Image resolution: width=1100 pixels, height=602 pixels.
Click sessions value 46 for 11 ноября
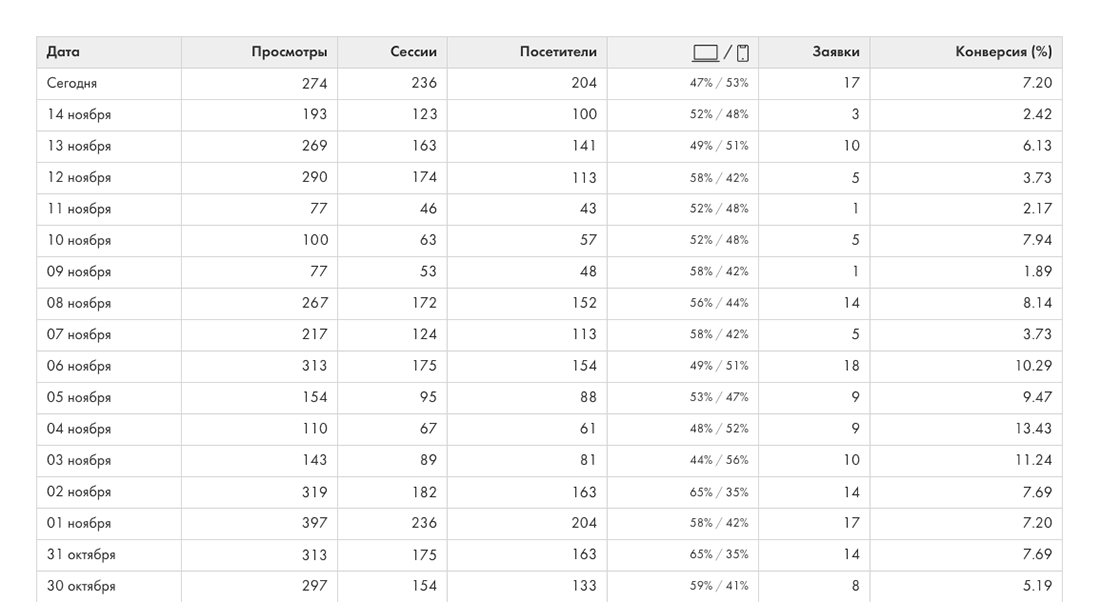click(427, 209)
